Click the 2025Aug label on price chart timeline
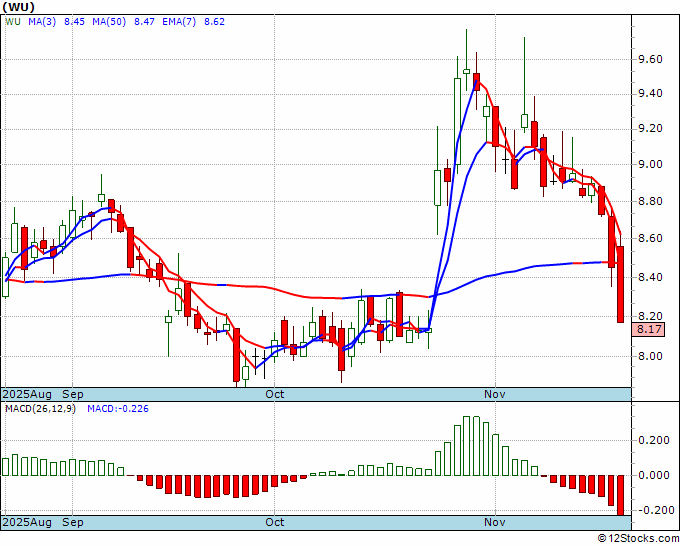Viewport: 680px width, 546px height. point(27,394)
